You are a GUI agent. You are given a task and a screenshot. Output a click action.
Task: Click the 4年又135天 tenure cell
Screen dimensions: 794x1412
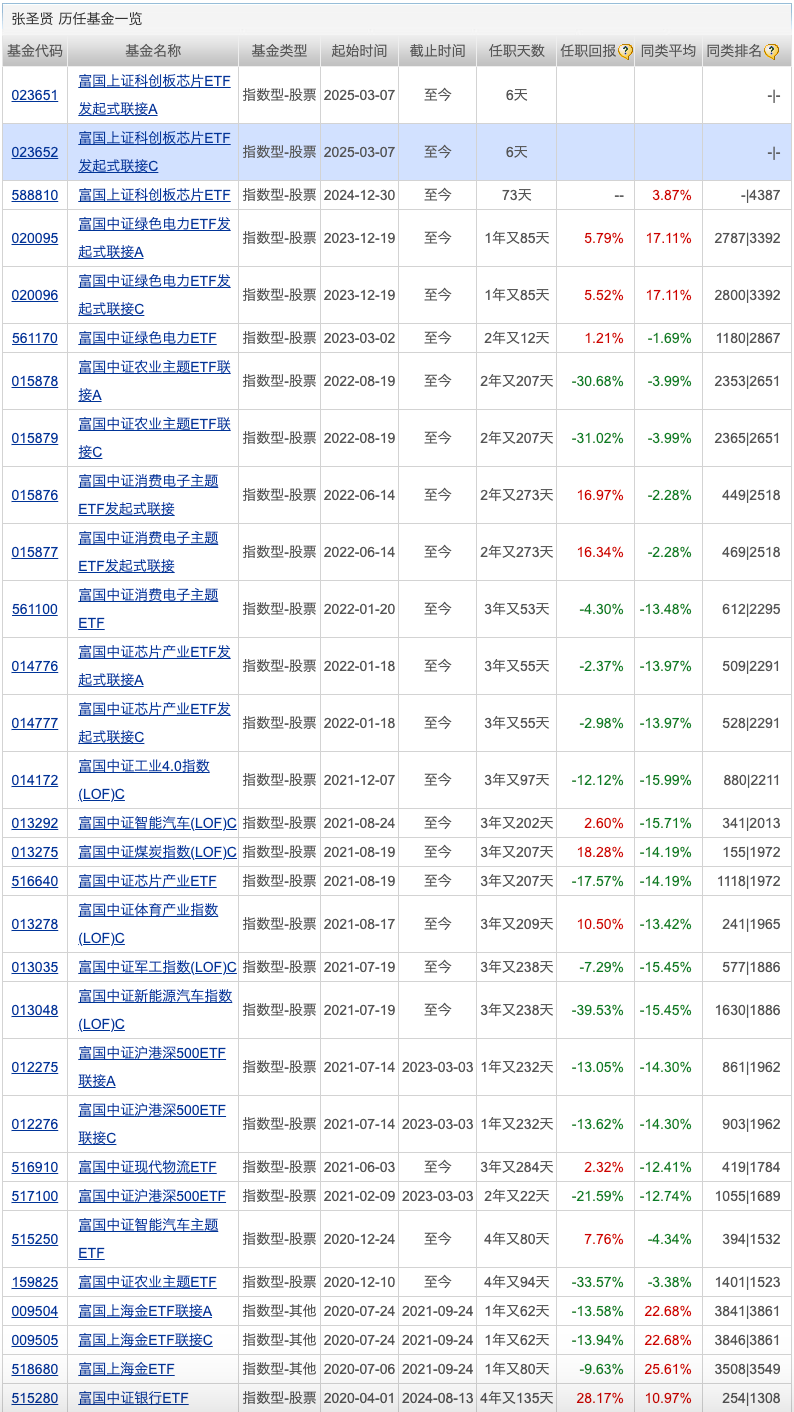517,1398
